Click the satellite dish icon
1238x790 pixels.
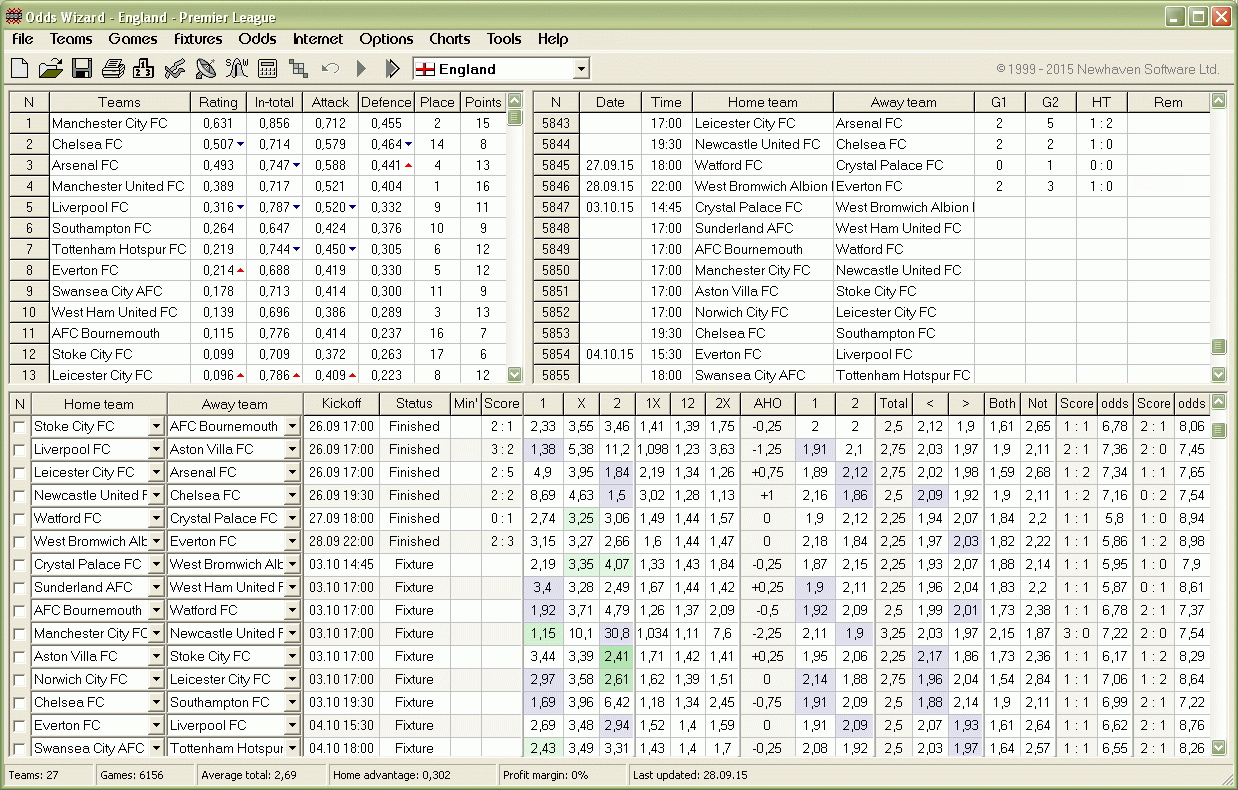205,69
